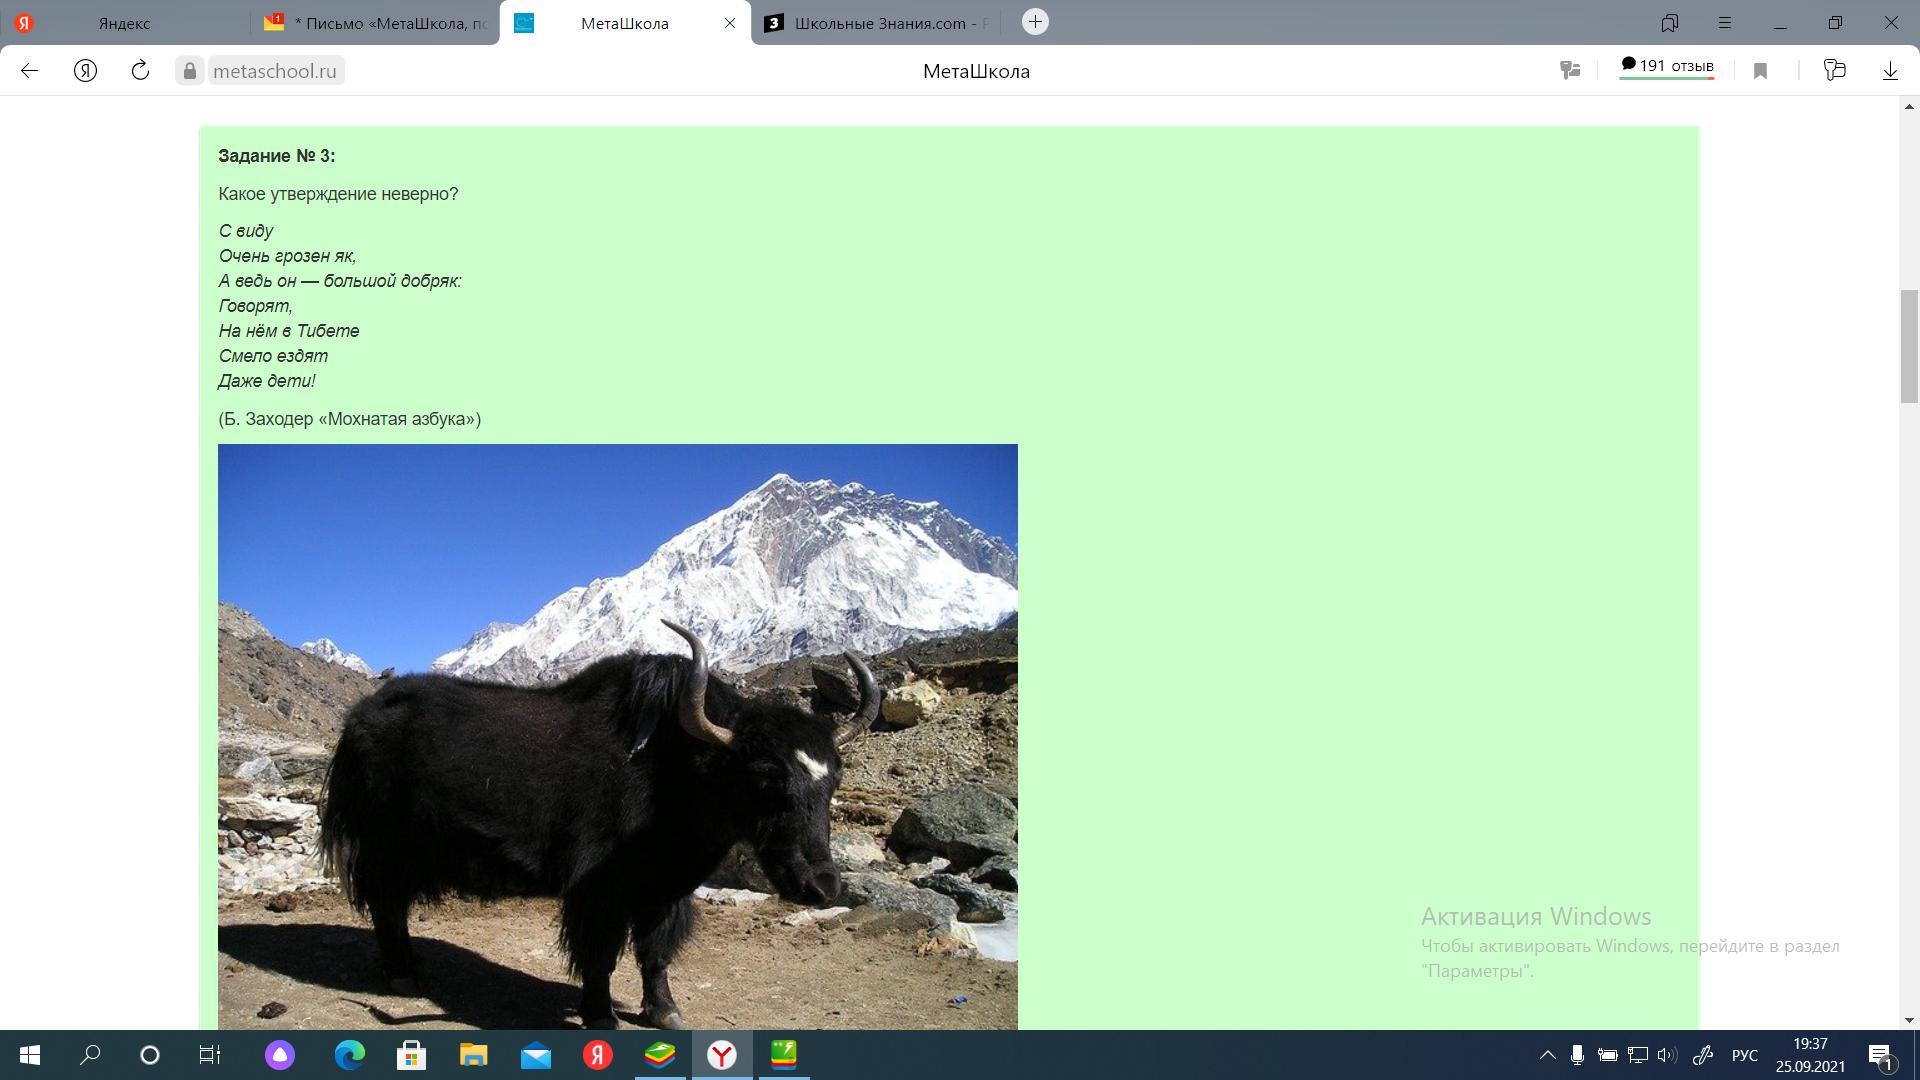Open Windows taskbar search
This screenshot has height=1080, width=1920.
pos(90,1055)
